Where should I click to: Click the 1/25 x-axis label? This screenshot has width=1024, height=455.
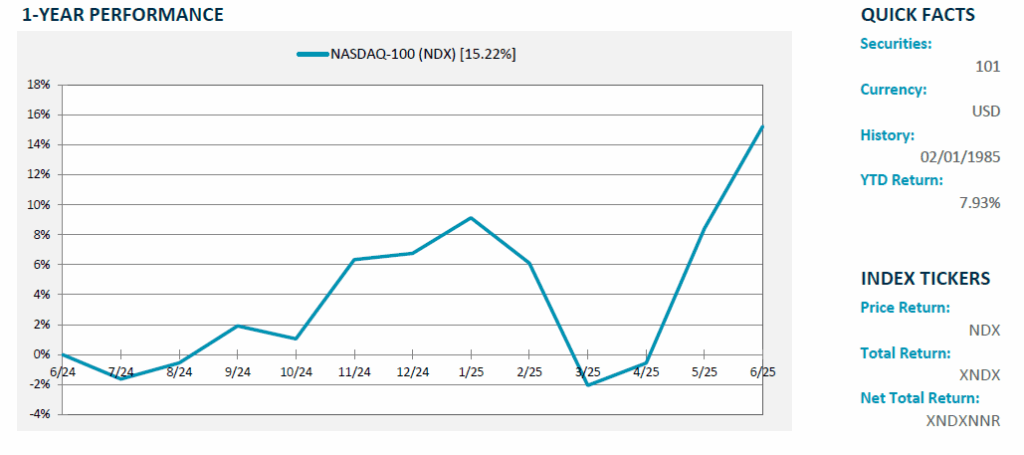[x=472, y=373]
